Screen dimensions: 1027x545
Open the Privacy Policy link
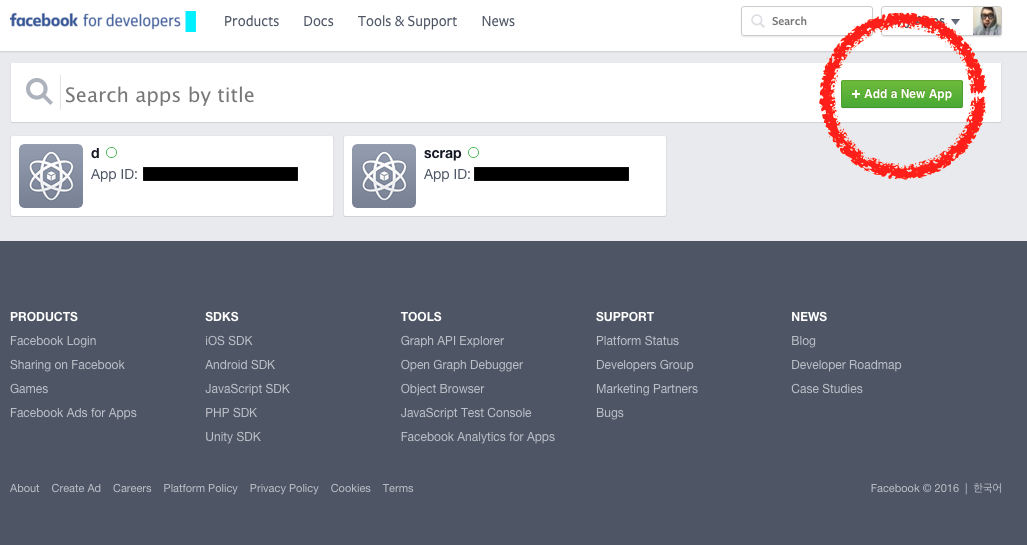coord(284,488)
